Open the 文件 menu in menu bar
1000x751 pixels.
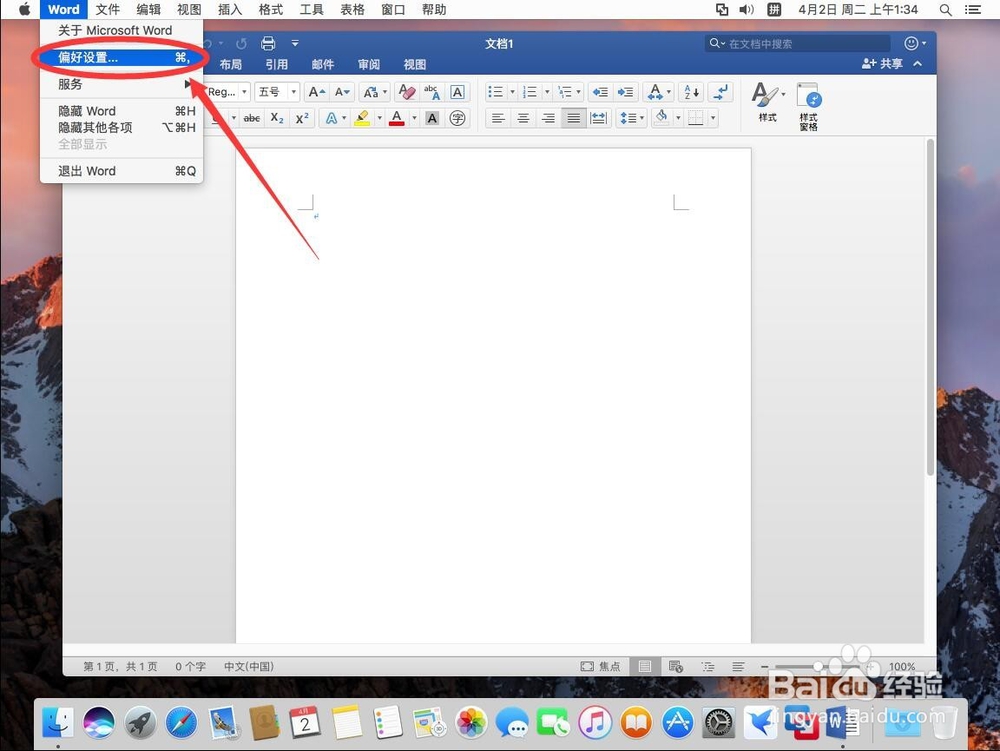point(108,10)
